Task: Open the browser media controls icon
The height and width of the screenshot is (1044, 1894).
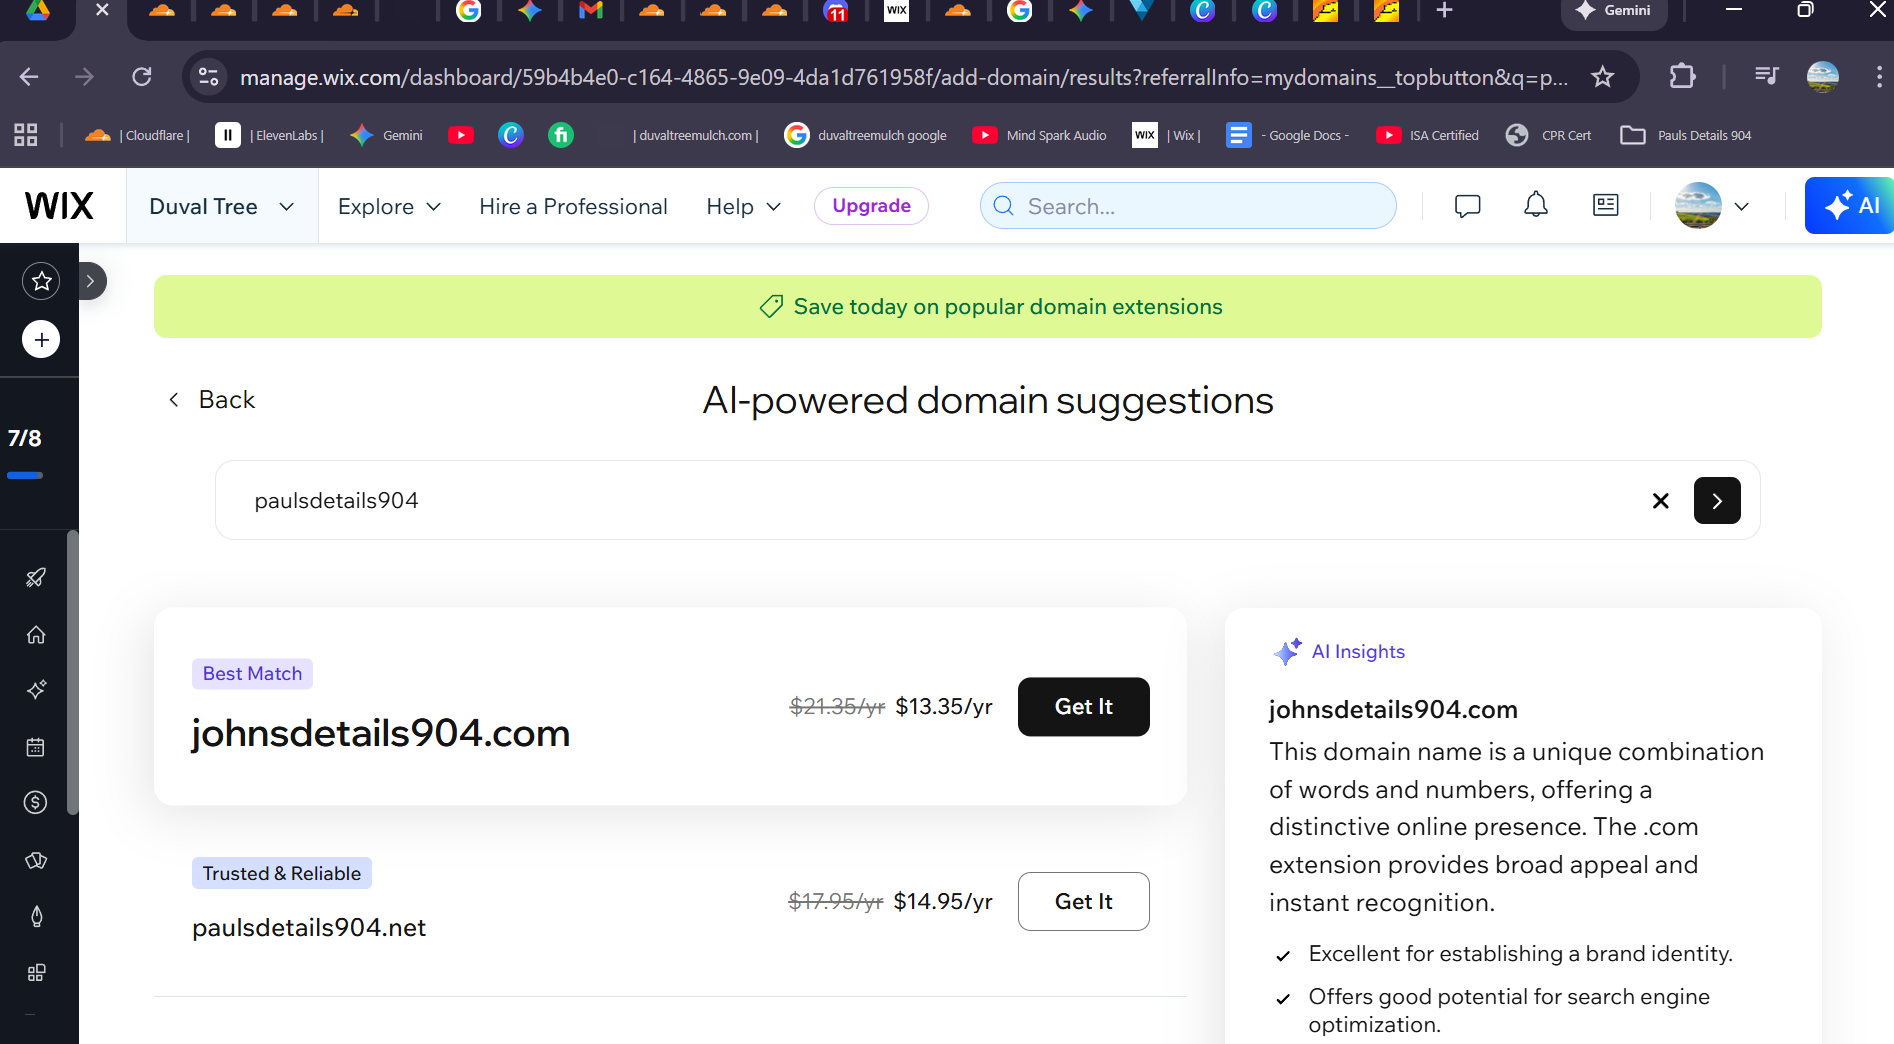Action: pos(1767,76)
